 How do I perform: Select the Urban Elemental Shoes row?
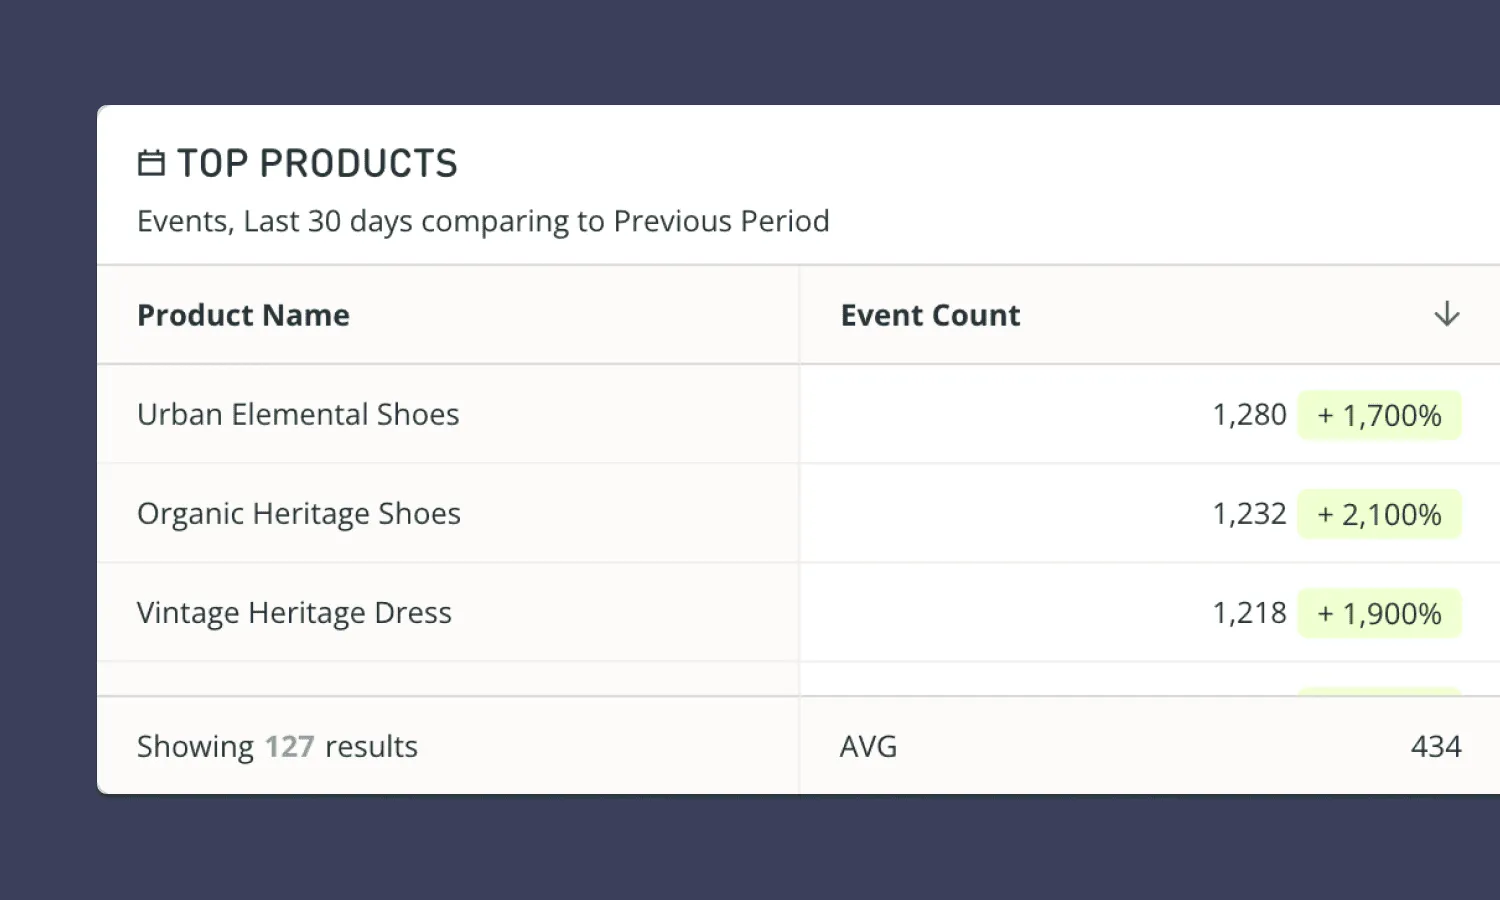point(298,414)
